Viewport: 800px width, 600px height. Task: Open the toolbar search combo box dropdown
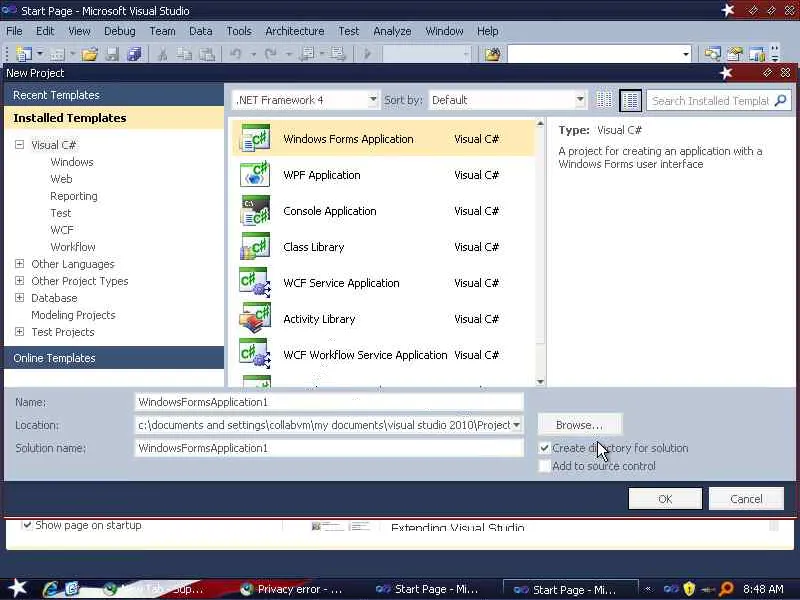click(686, 54)
